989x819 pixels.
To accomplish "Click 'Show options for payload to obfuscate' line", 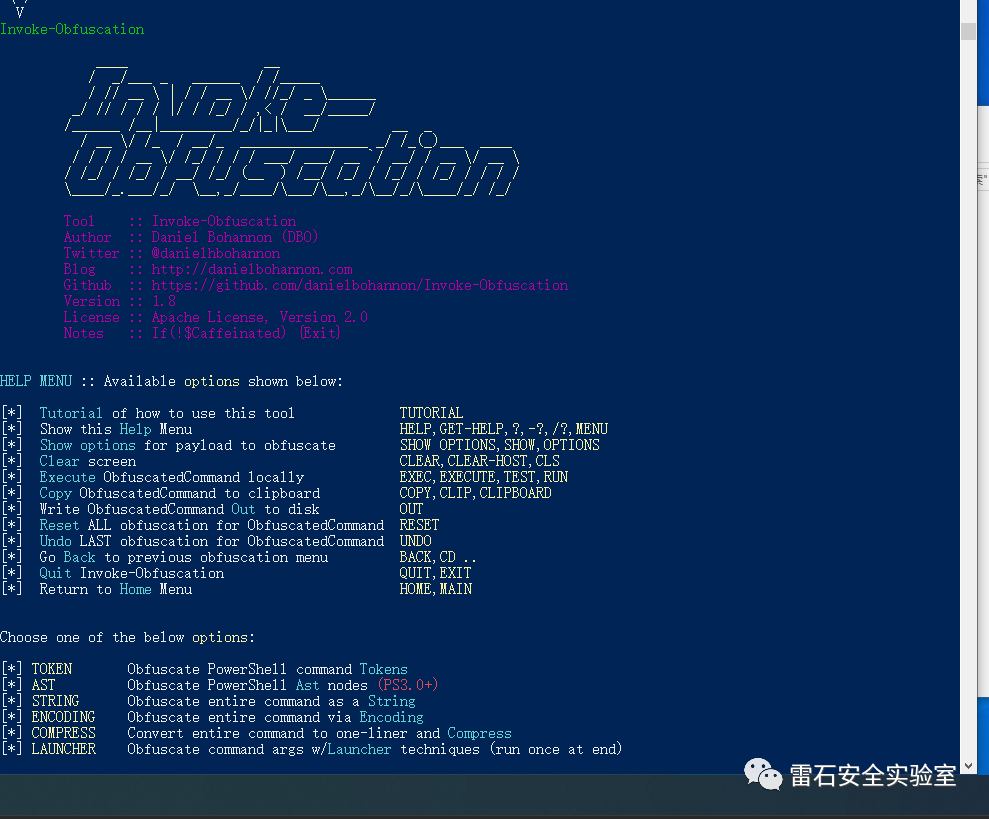I will pyautogui.click(x=187, y=445).
